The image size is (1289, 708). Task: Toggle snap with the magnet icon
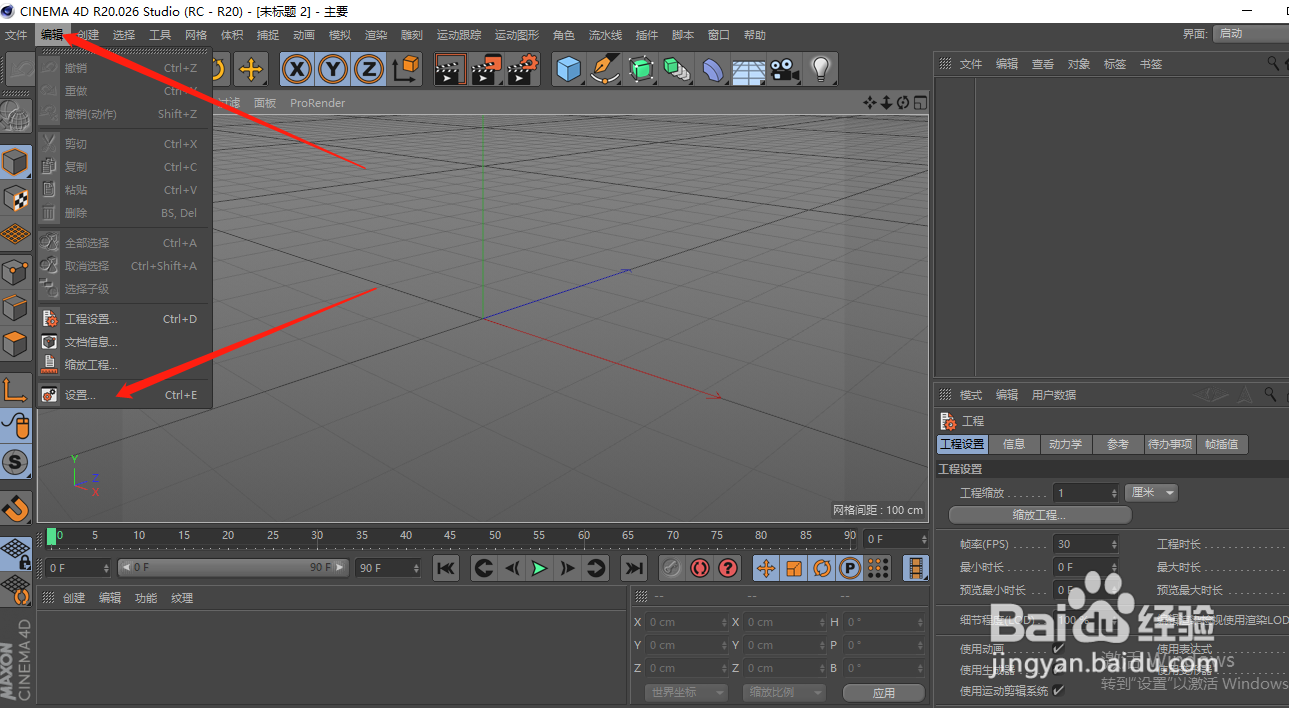tap(16, 508)
